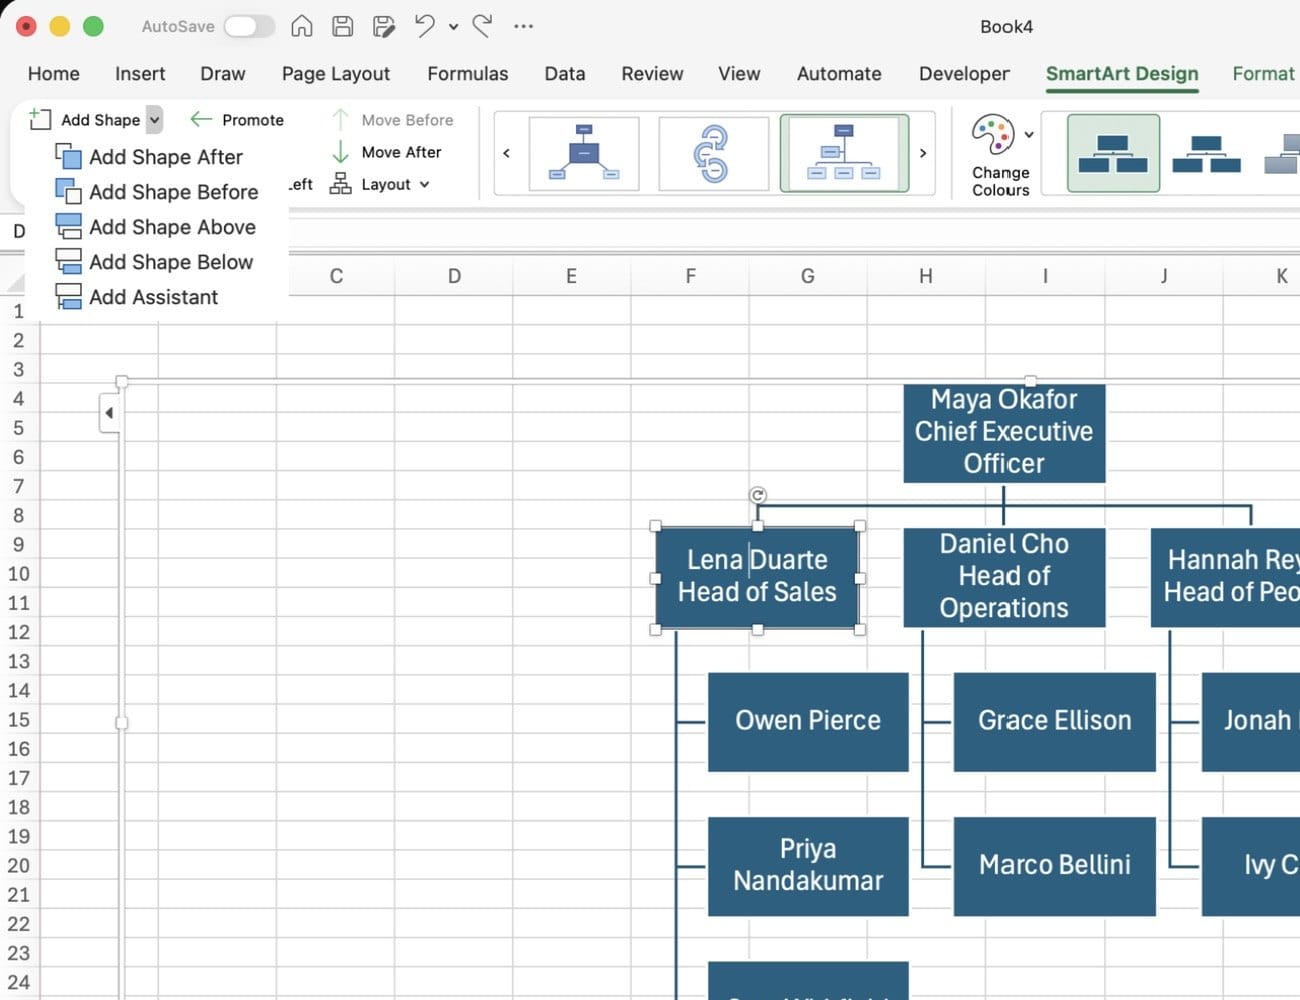Collapse the SmartArt text pane arrow

[109, 413]
